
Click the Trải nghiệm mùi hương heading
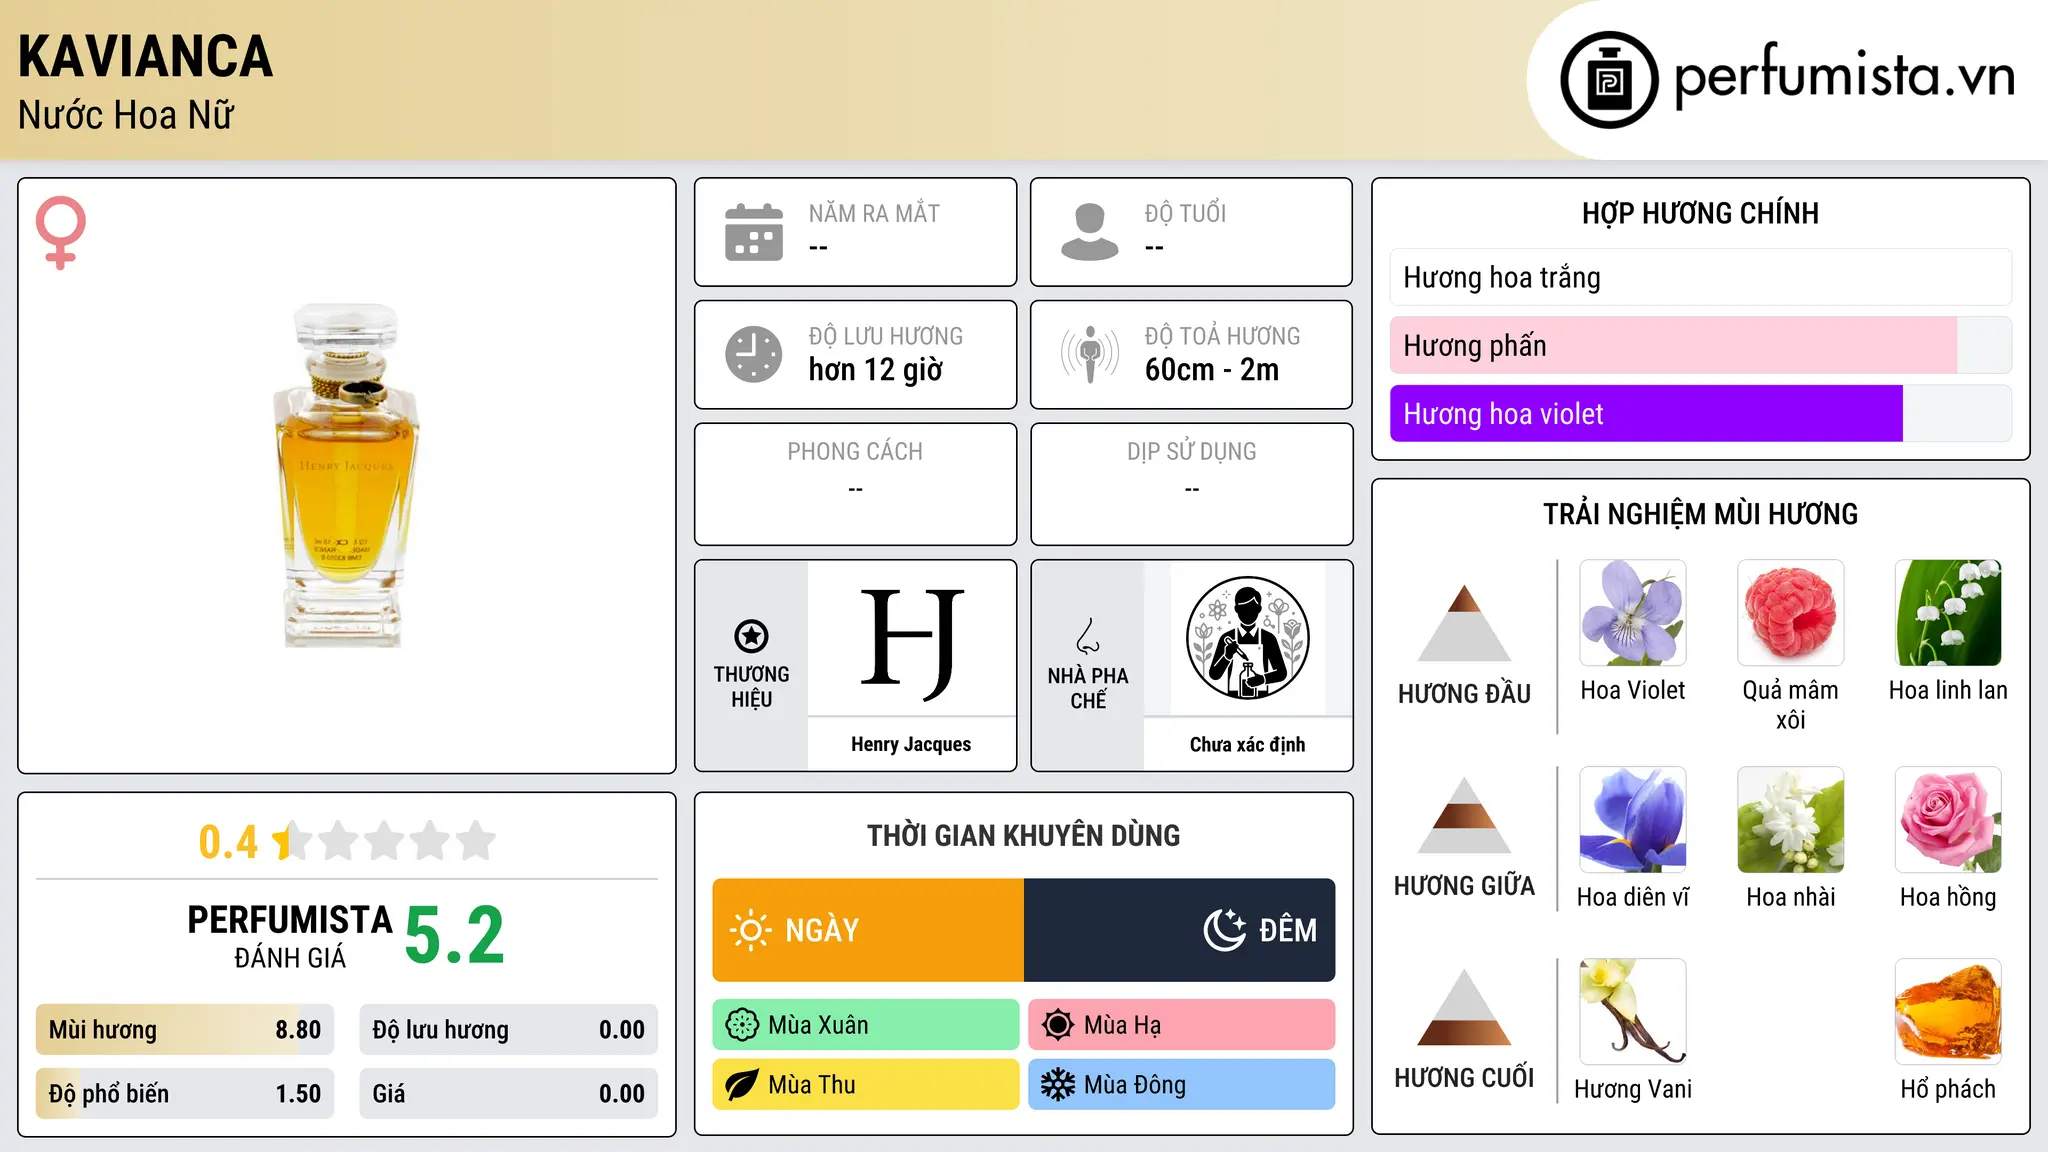point(1700,514)
